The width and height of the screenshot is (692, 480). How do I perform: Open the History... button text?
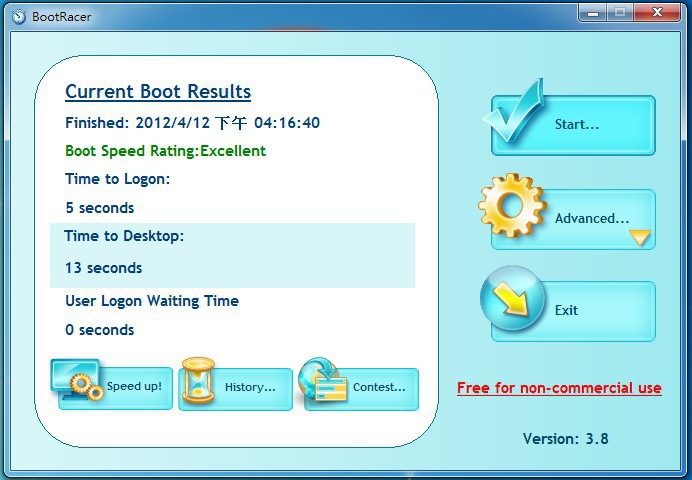coord(250,387)
